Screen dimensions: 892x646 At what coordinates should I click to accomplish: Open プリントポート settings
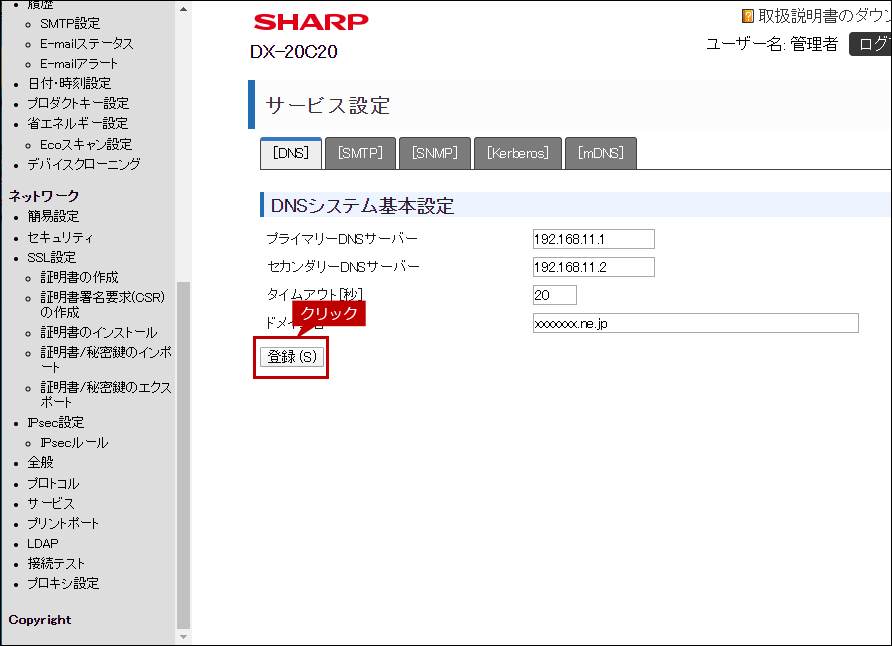pyautogui.click(x=63, y=523)
